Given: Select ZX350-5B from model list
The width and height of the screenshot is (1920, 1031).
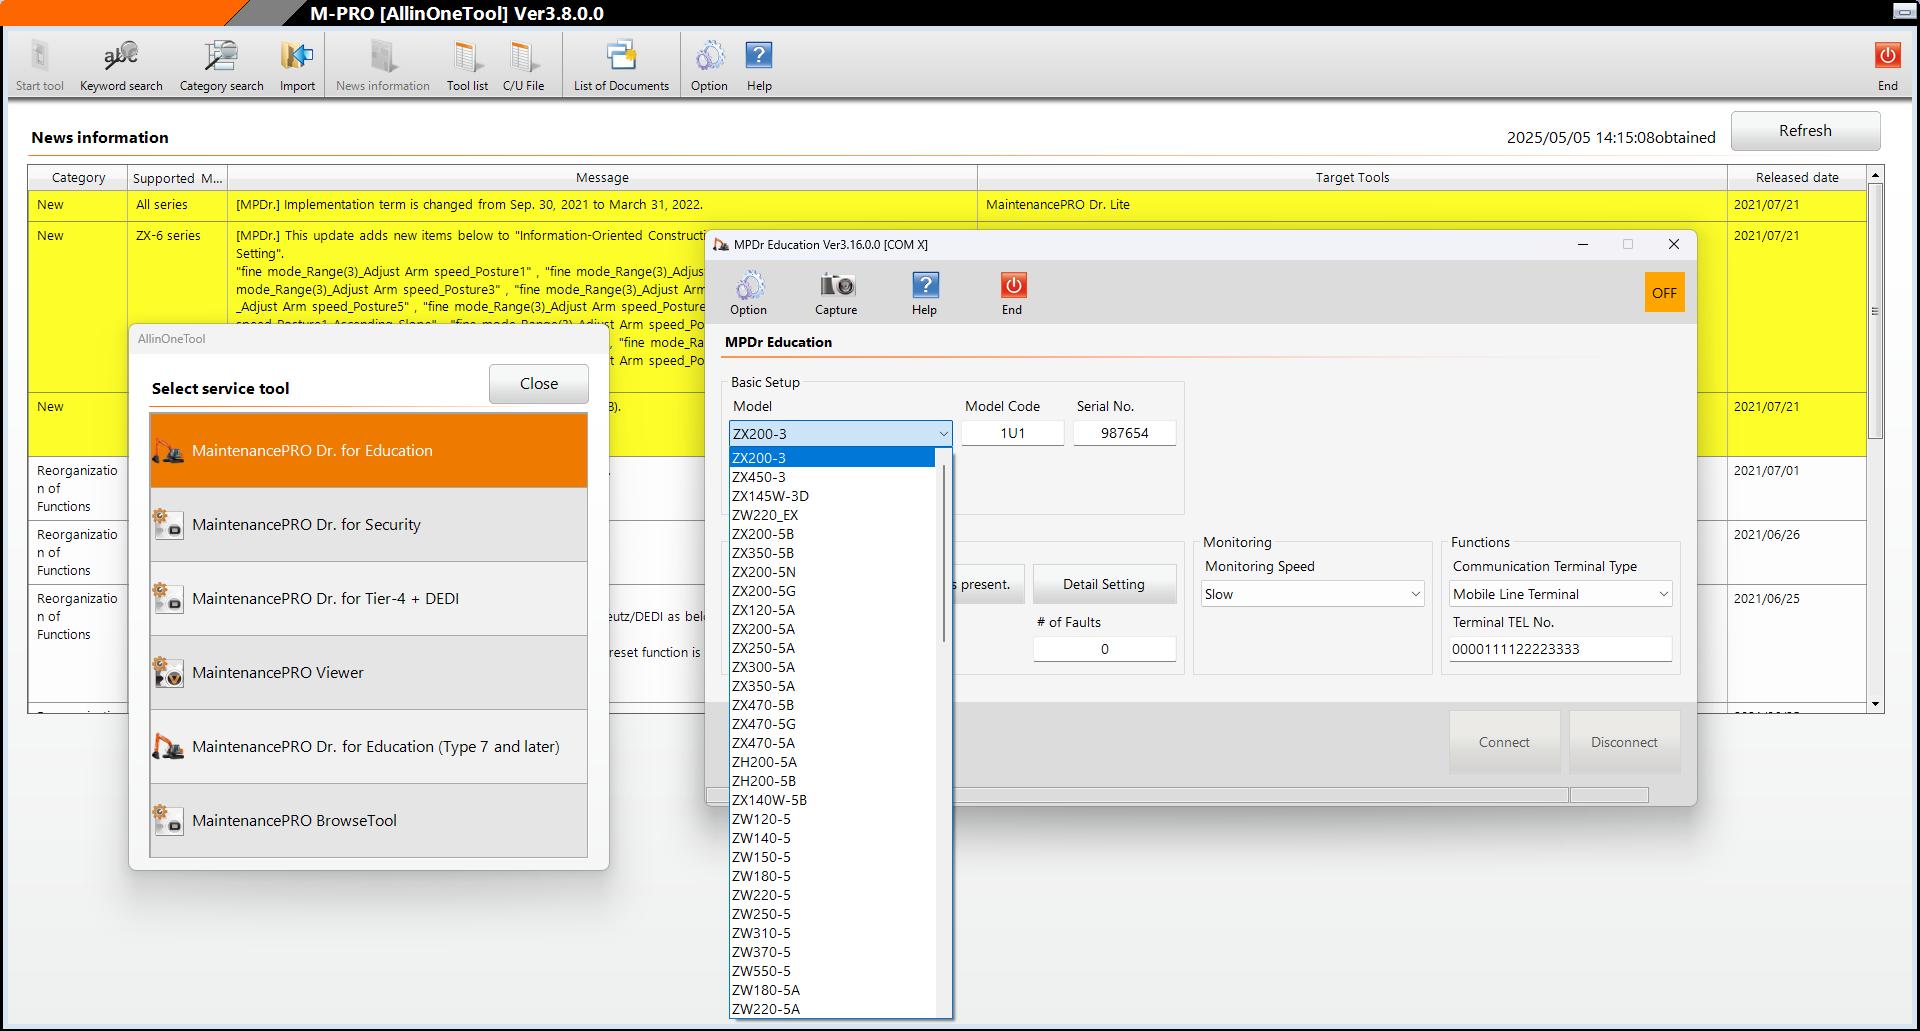Looking at the screenshot, I should 763,553.
